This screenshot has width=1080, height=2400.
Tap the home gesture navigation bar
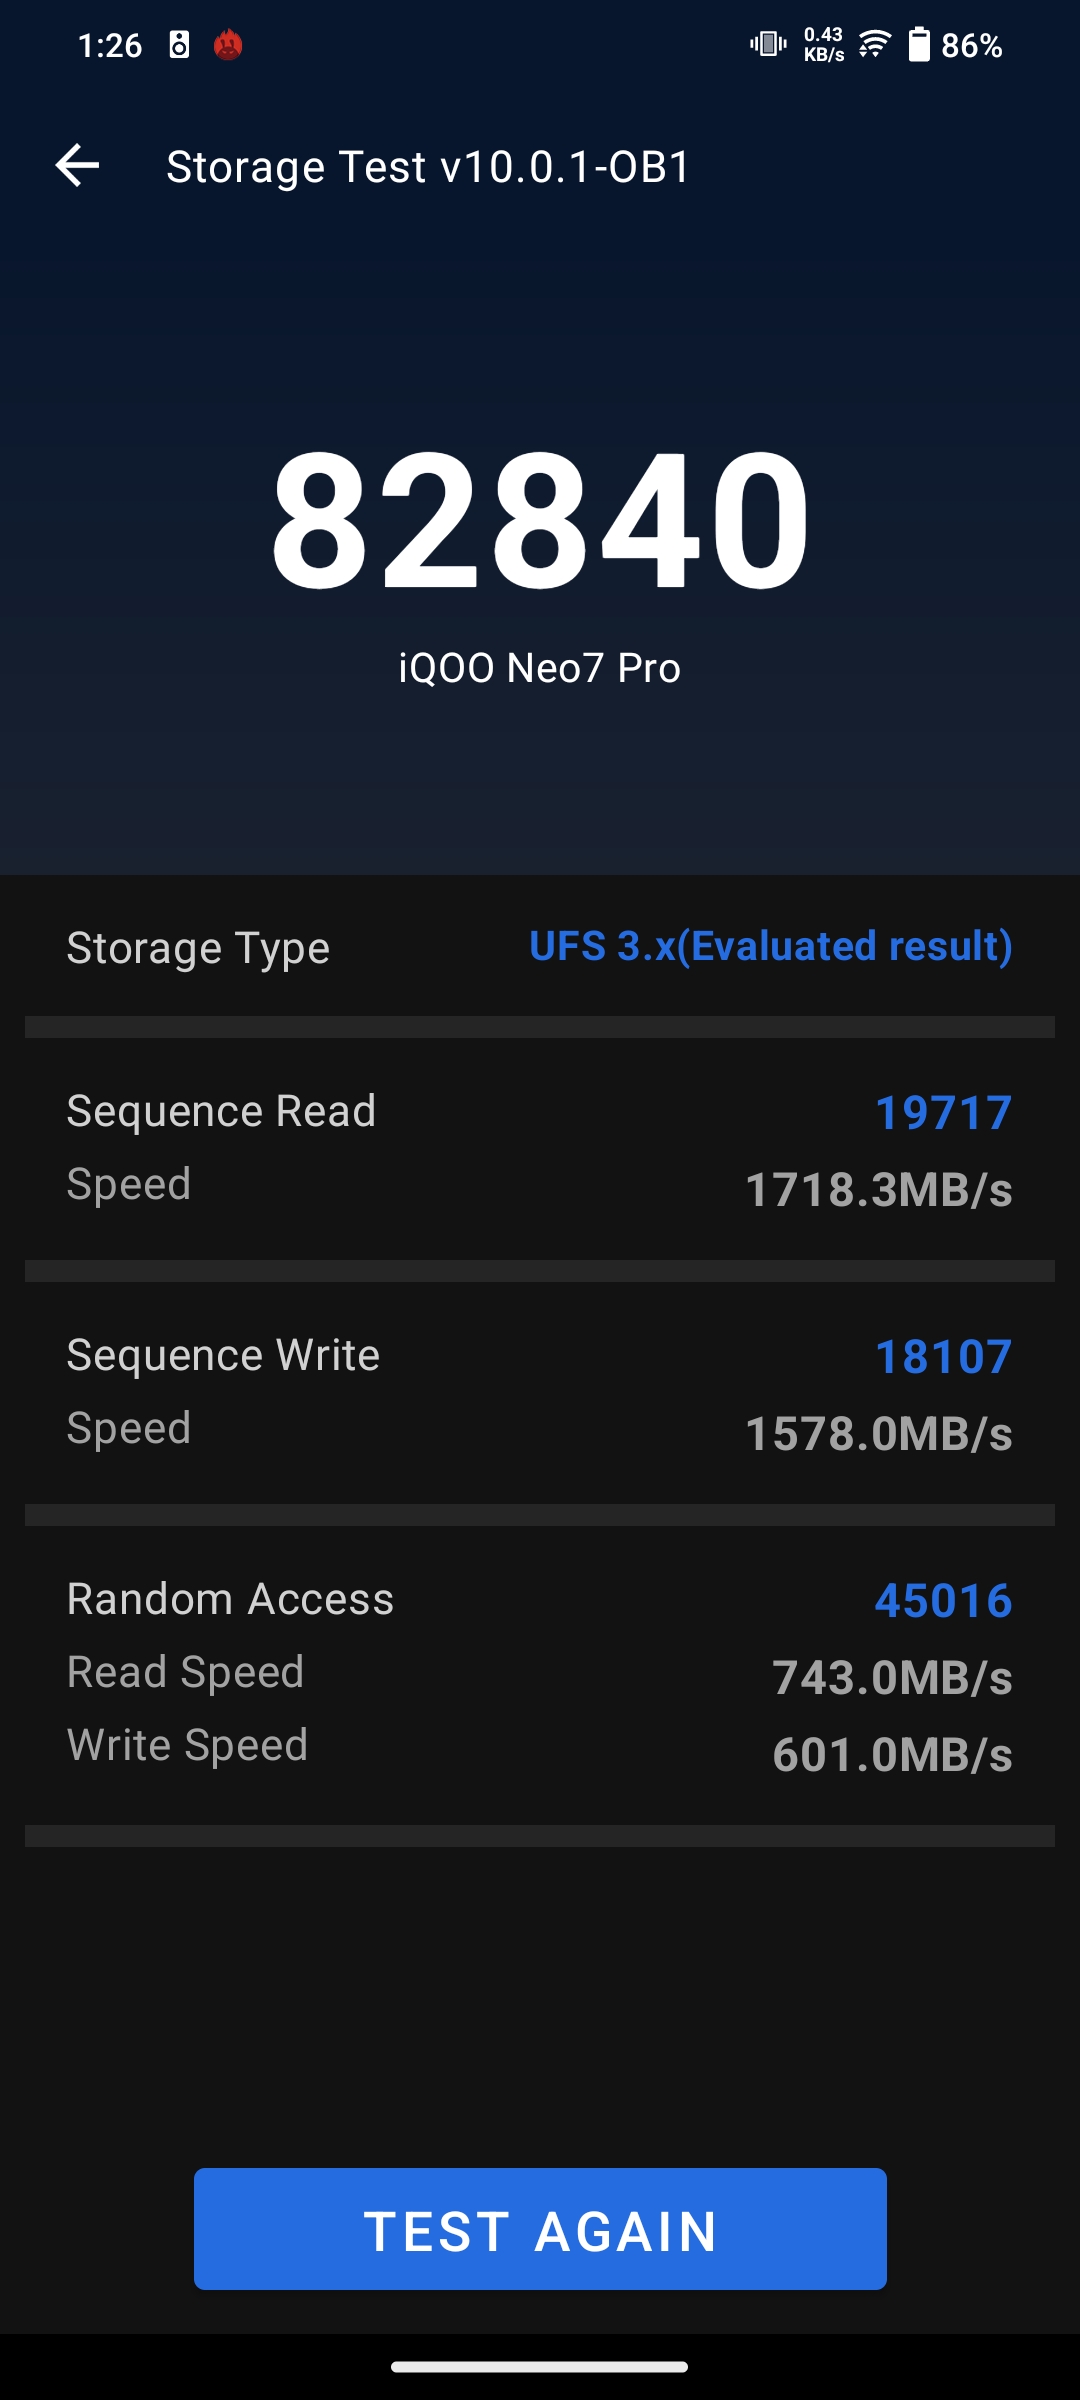(540, 2366)
